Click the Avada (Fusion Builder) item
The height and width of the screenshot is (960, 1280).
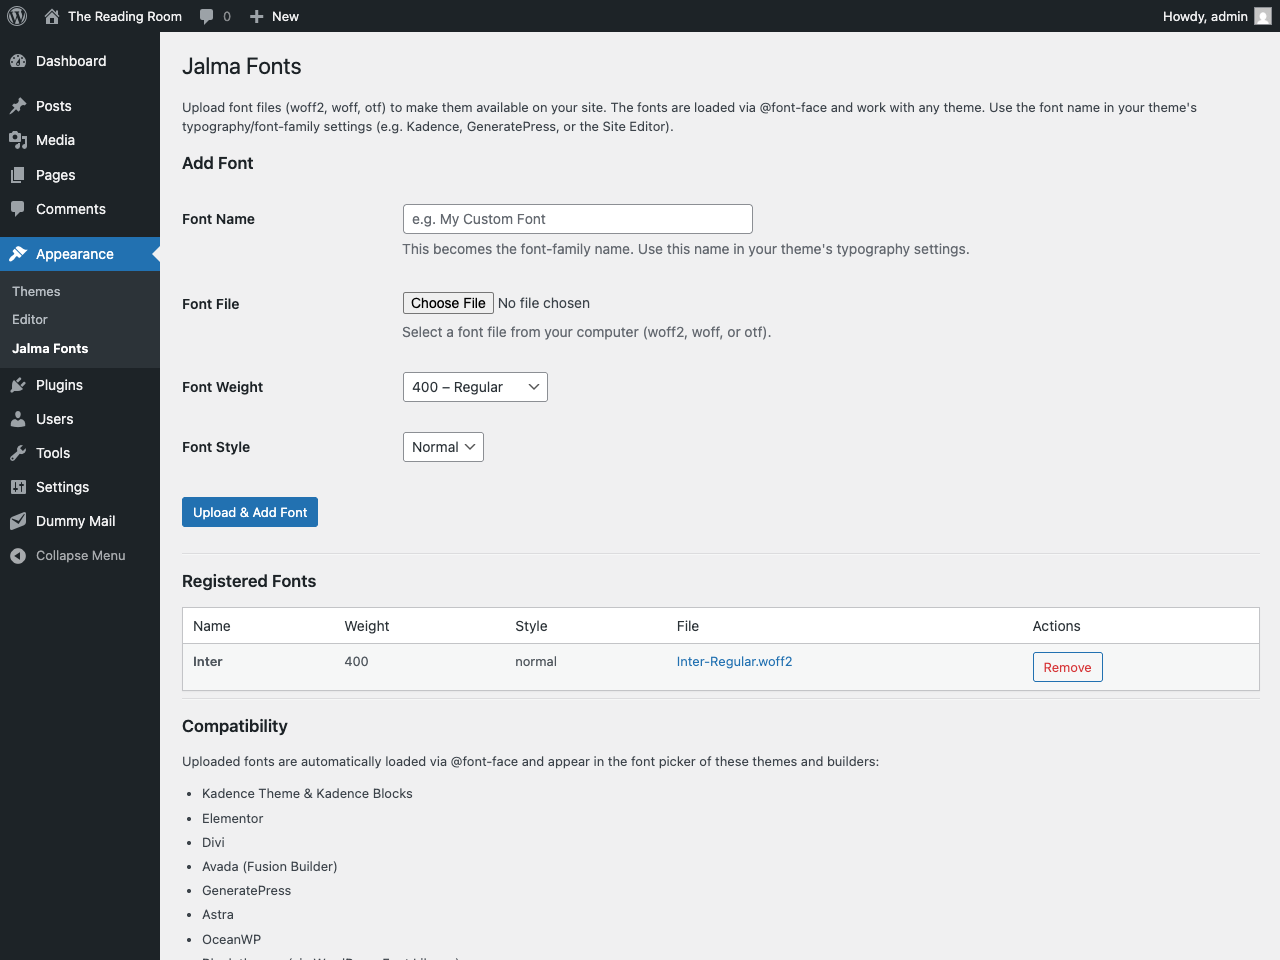(x=270, y=866)
